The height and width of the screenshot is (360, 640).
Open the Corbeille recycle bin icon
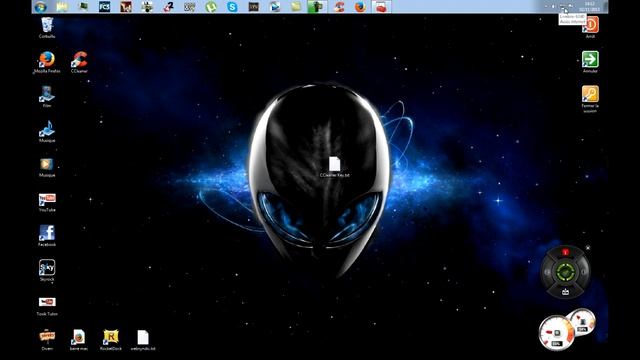click(x=47, y=28)
